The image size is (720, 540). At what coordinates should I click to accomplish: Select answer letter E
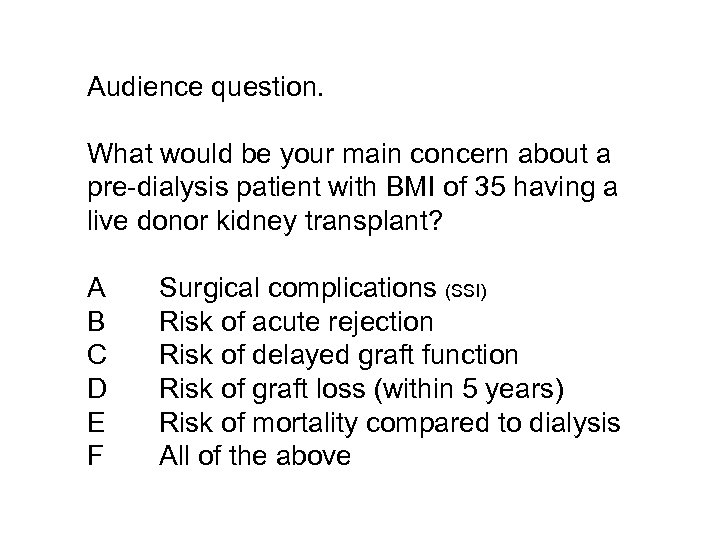point(97,423)
